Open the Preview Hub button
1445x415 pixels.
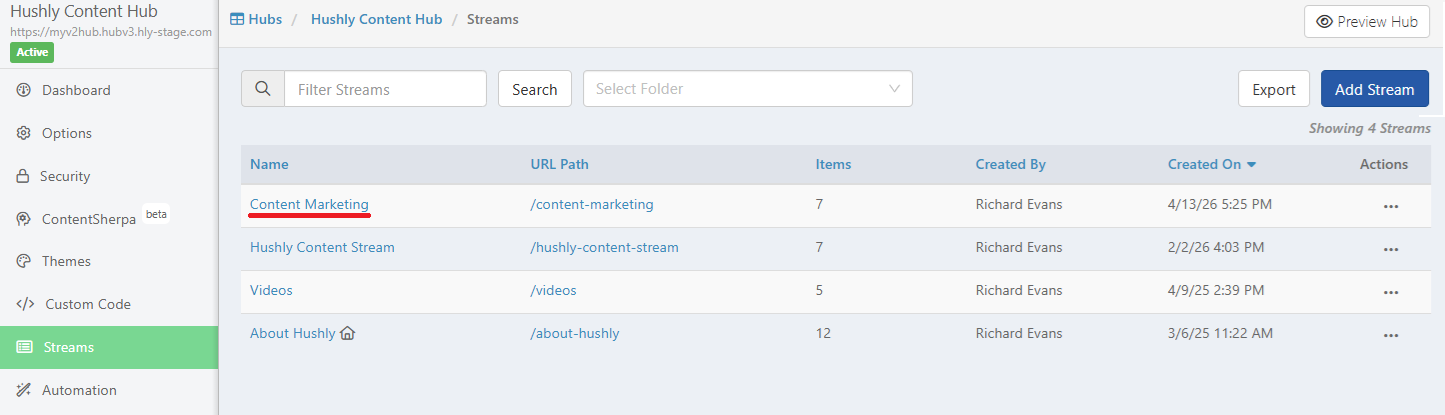[x=1366, y=22]
